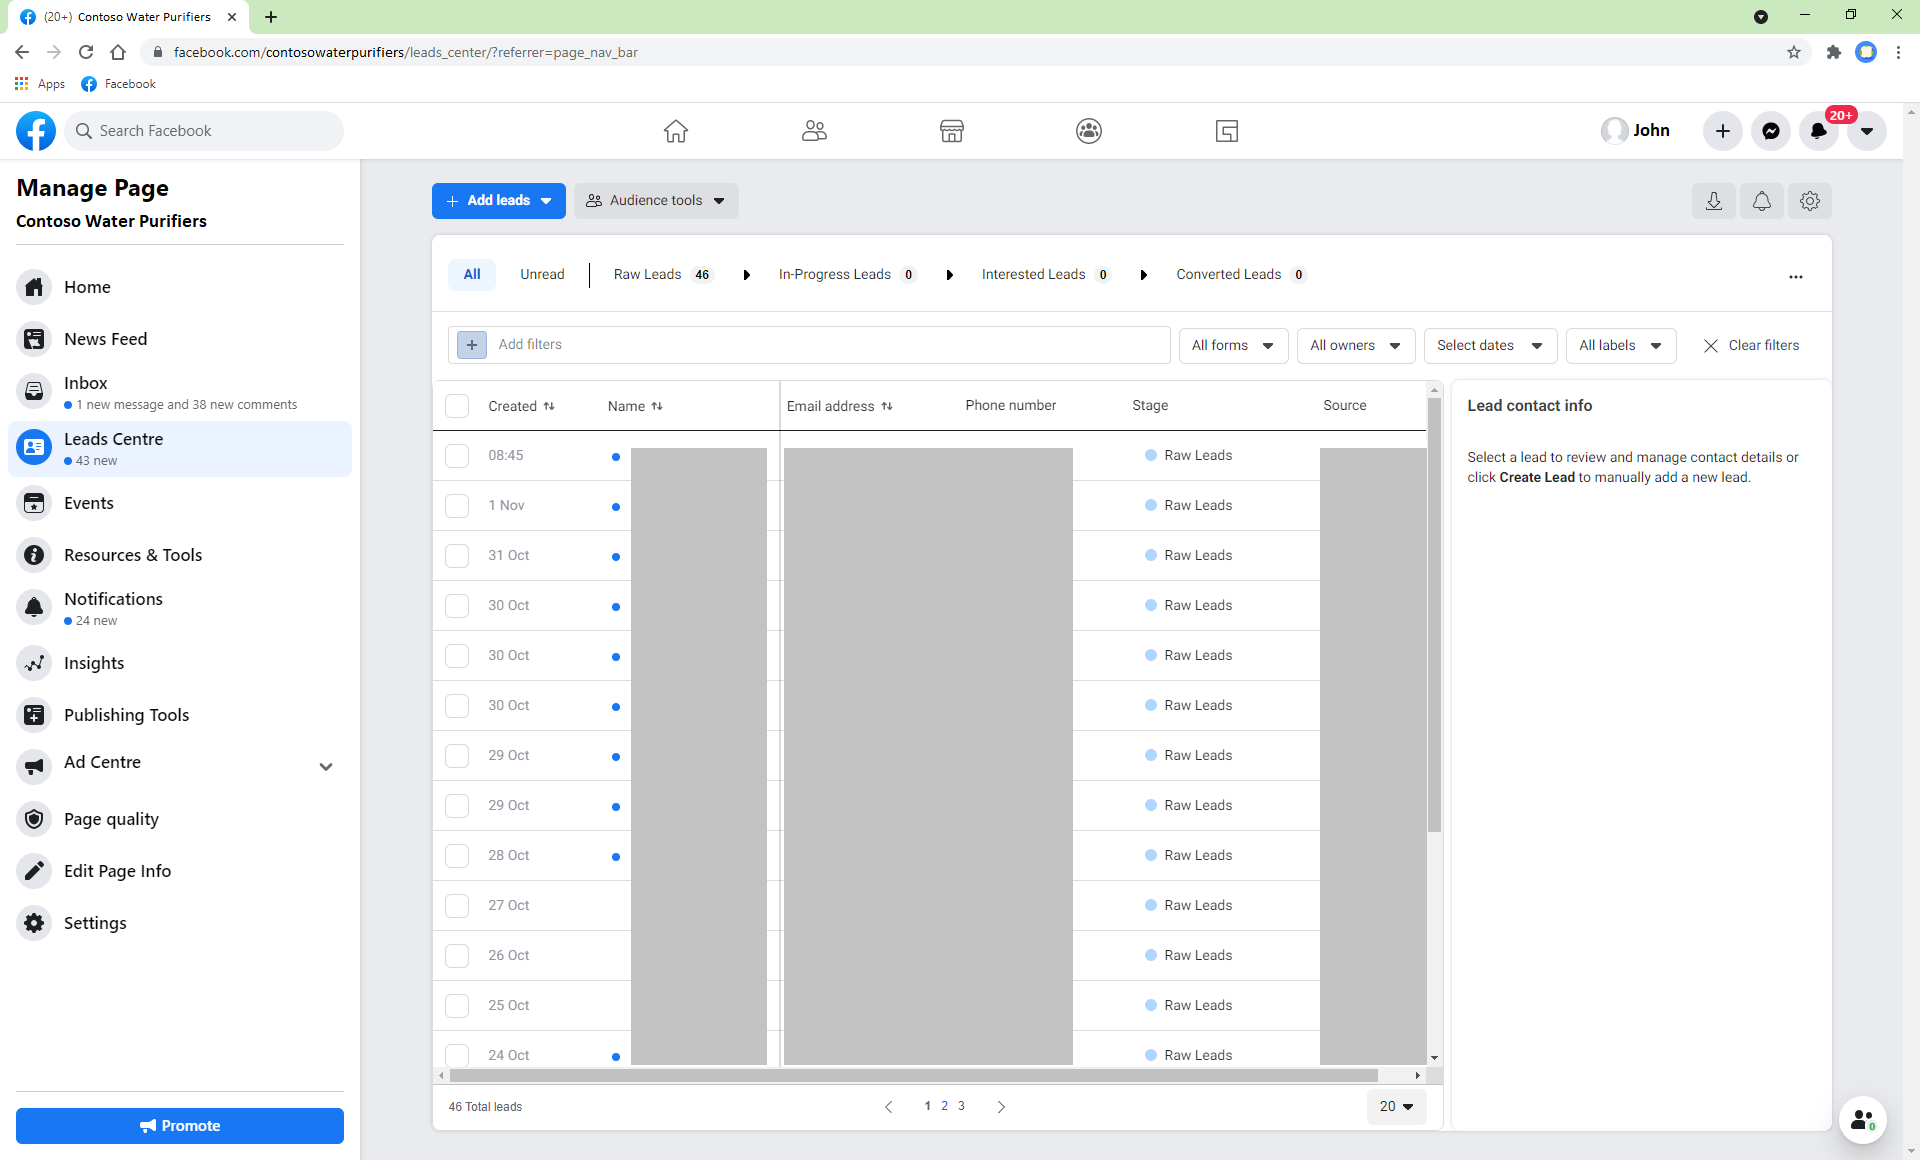The width and height of the screenshot is (1920, 1160).
Task: Tick the checkbox for the 08:45 lead
Action: pos(457,456)
